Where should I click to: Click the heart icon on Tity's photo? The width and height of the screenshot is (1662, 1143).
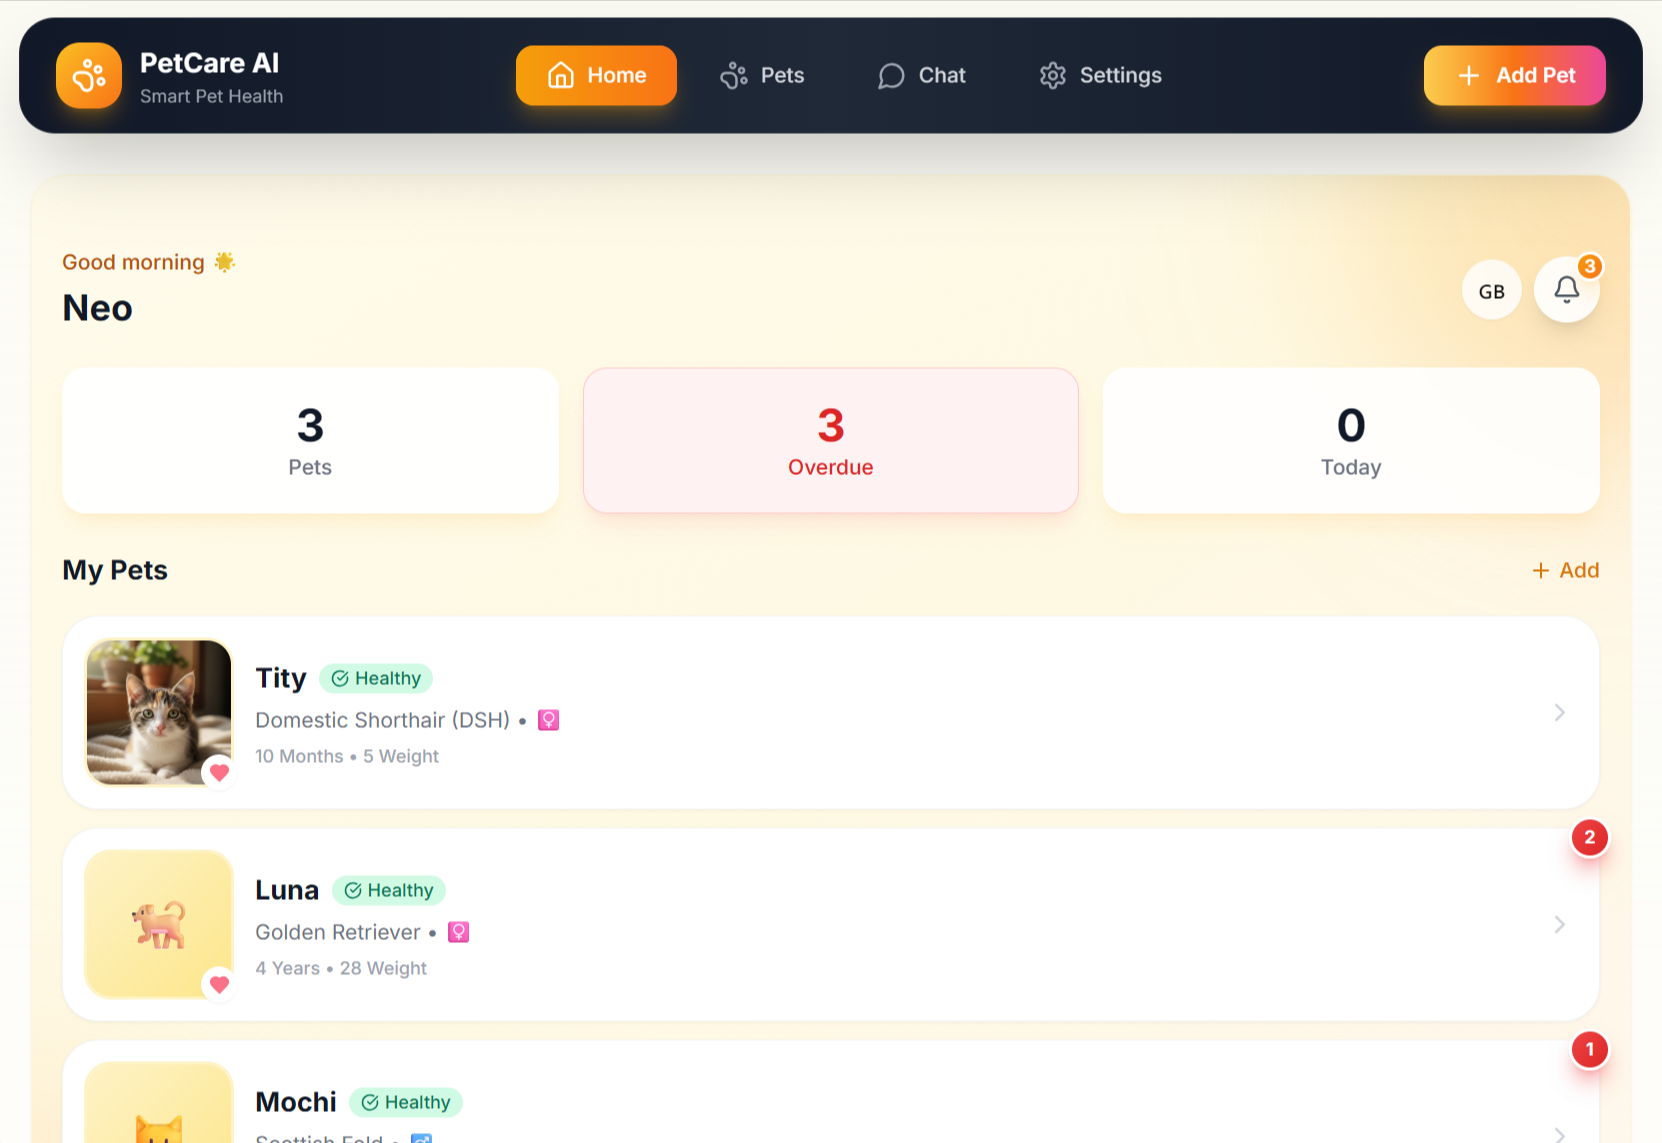coord(219,772)
